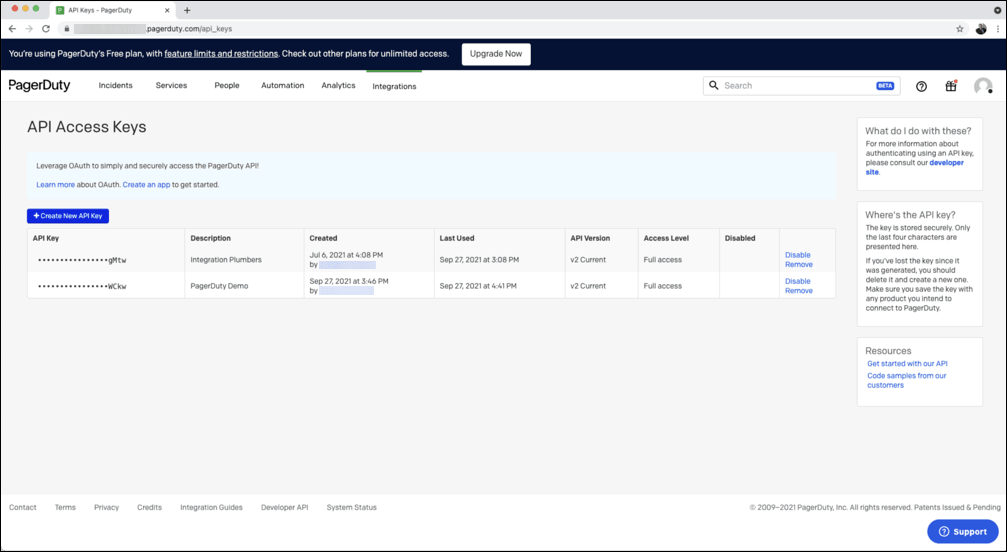Screen dimensions: 1007x552
Task: Click the lock icon in address bar
Action: tap(67, 29)
